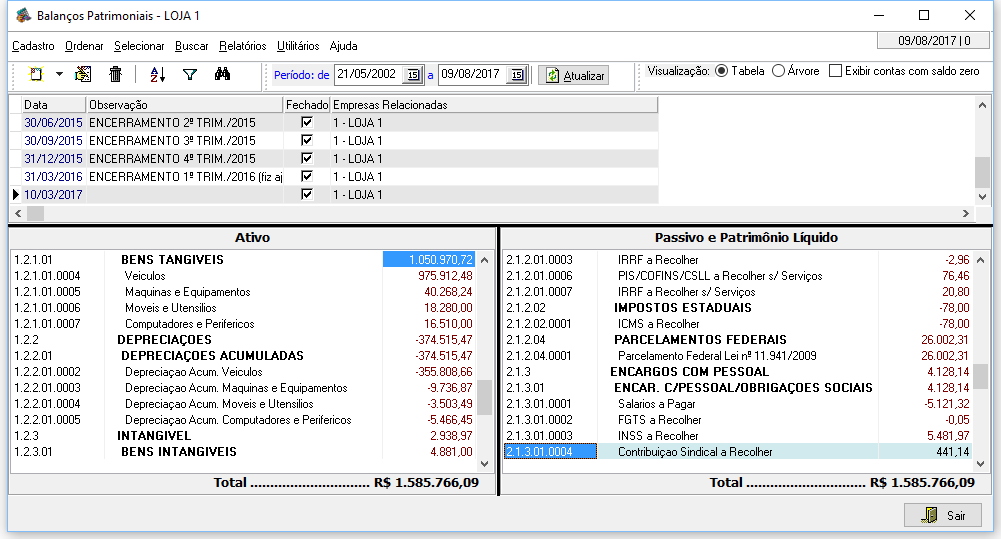Click the binoculars search icon
Image resolution: width=1001 pixels, height=539 pixels.
coord(223,75)
